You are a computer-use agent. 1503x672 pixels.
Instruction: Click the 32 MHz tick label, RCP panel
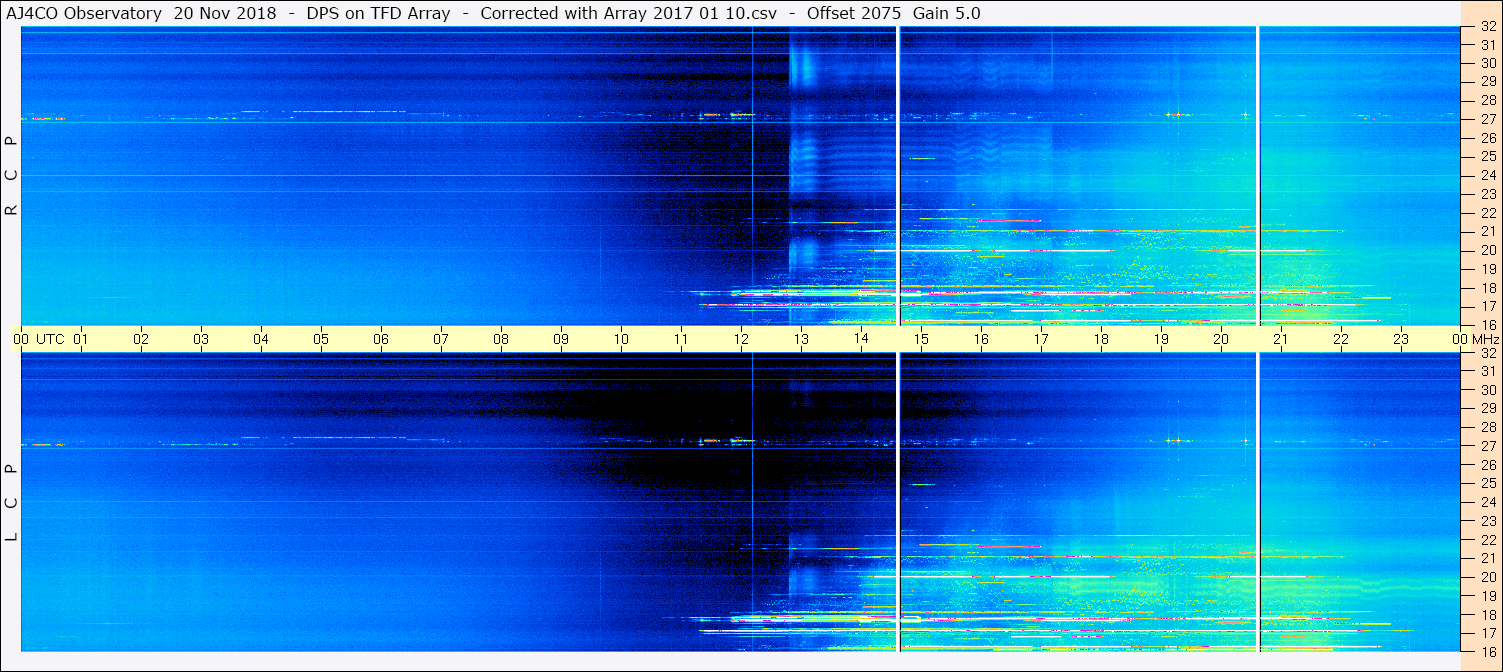pyautogui.click(x=1487, y=27)
